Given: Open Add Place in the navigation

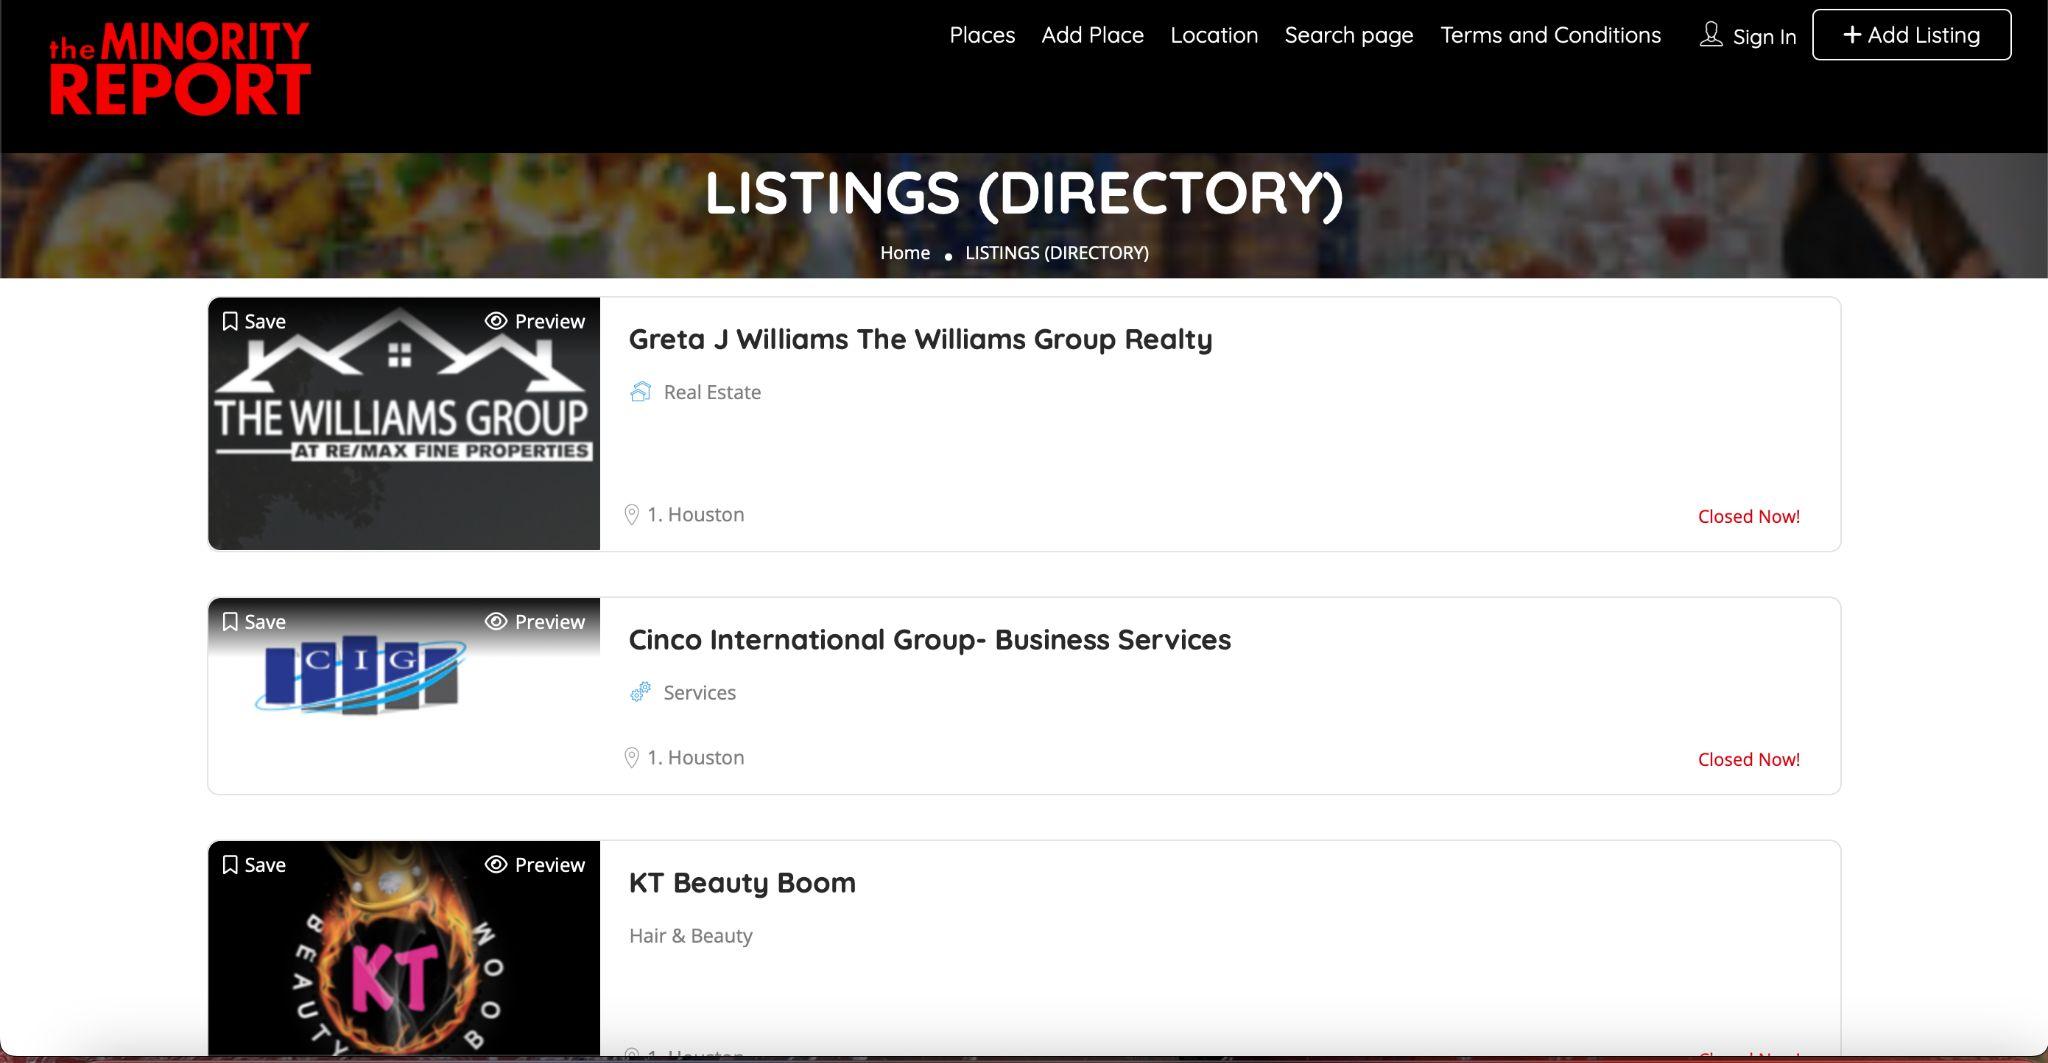Looking at the screenshot, I should (1092, 35).
